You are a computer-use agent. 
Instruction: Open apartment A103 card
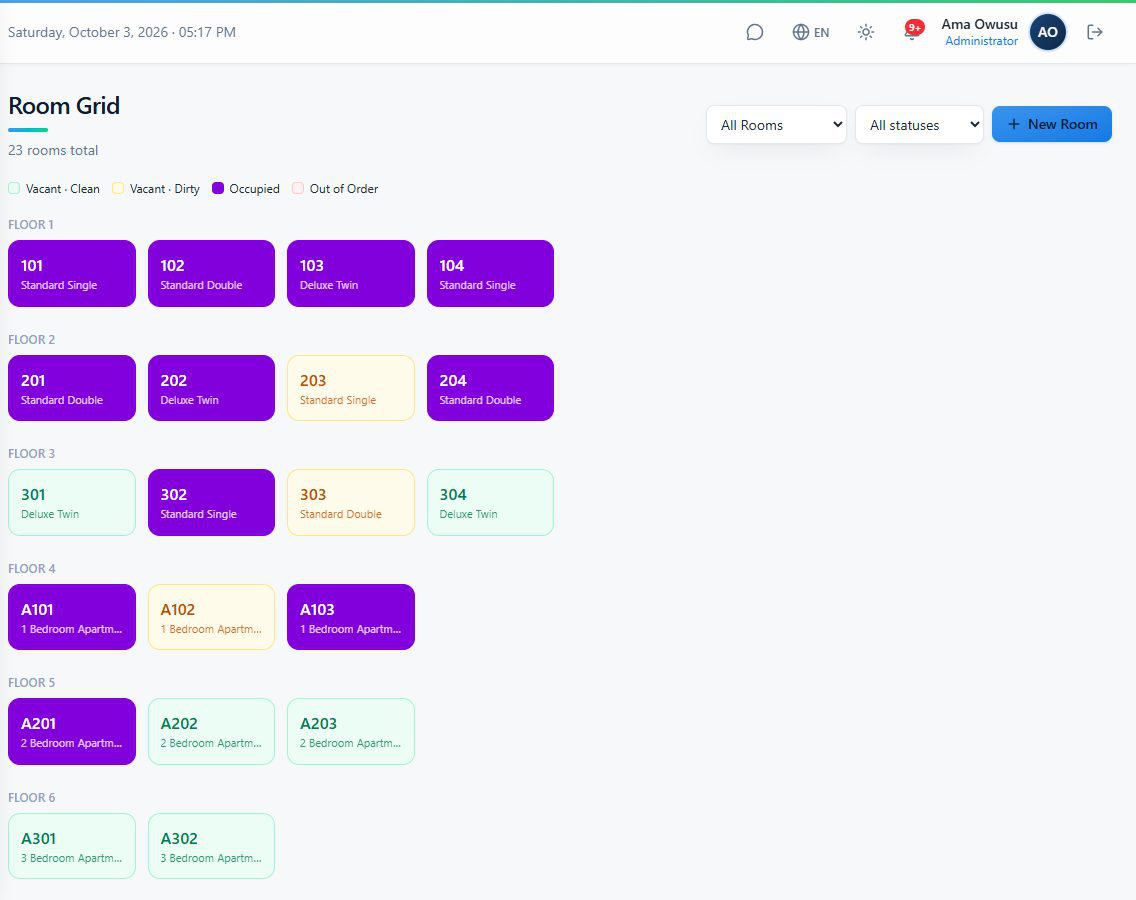(x=351, y=617)
